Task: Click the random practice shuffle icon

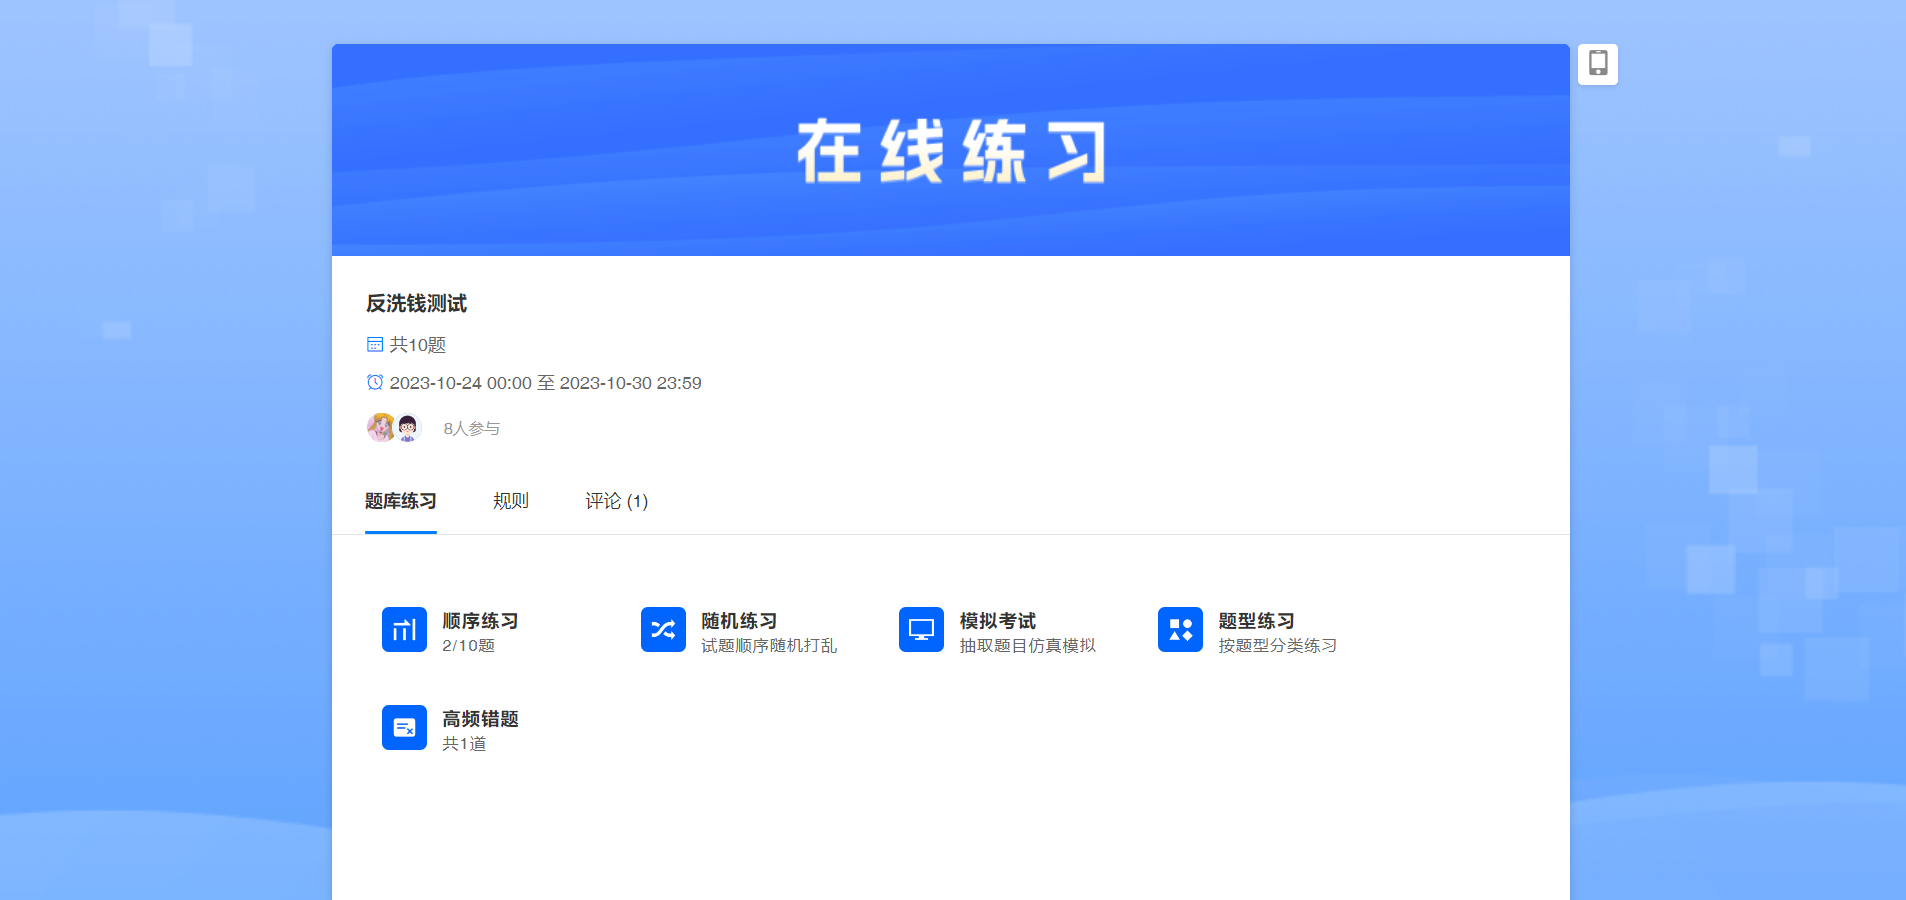Action: click(x=663, y=630)
